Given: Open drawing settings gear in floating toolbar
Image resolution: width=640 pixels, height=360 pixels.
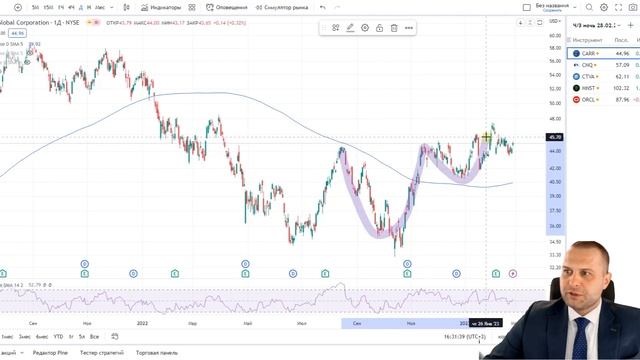Looking at the screenshot, I should click(x=365, y=28).
